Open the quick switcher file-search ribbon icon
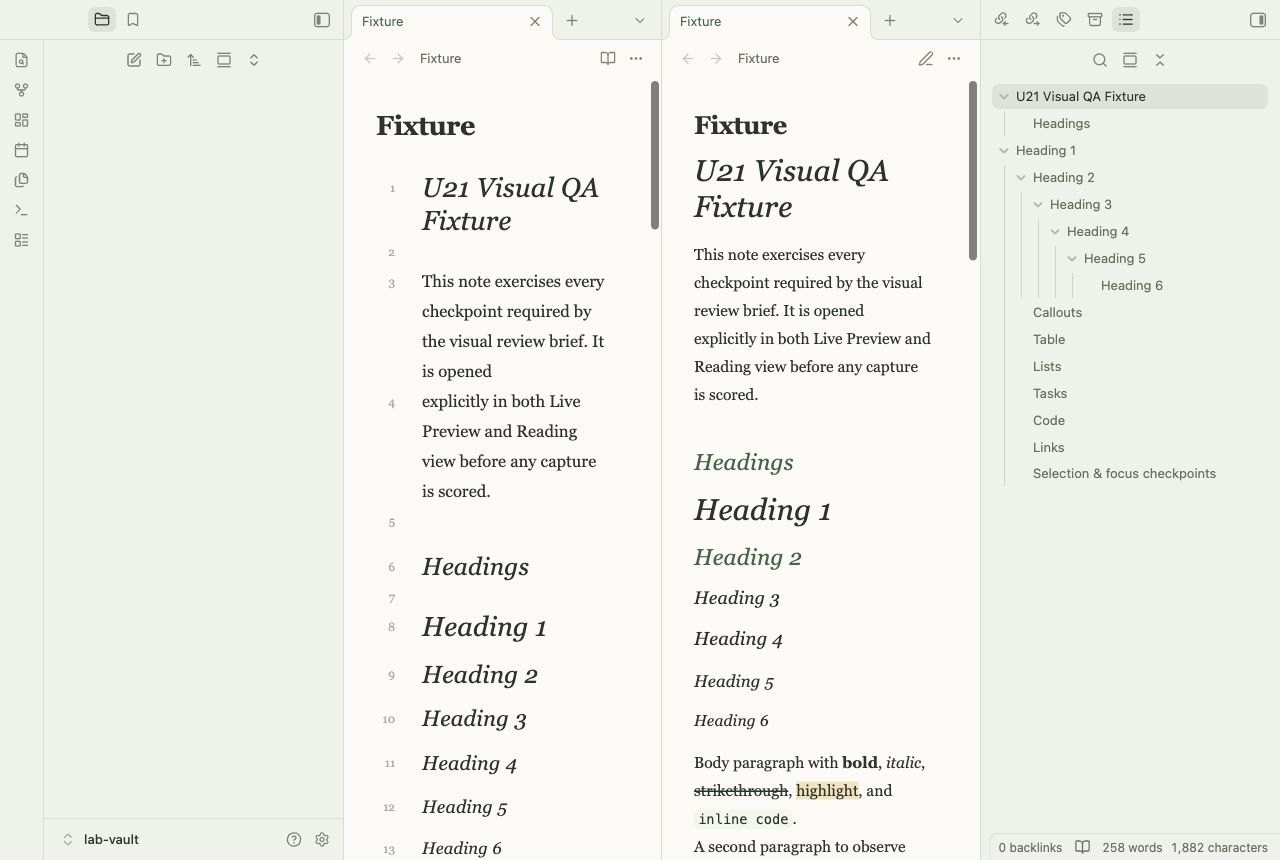The width and height of the screenshot is (1280, 860). click(x=21, y=60)
